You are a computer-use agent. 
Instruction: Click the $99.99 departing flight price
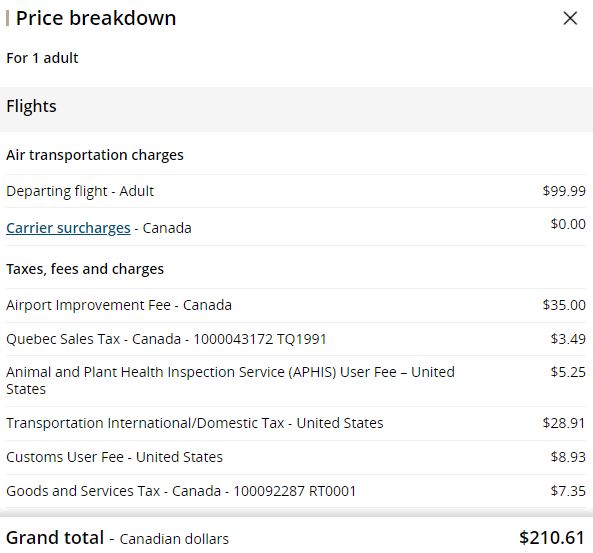pyautogui.click(x=564, y=191)
